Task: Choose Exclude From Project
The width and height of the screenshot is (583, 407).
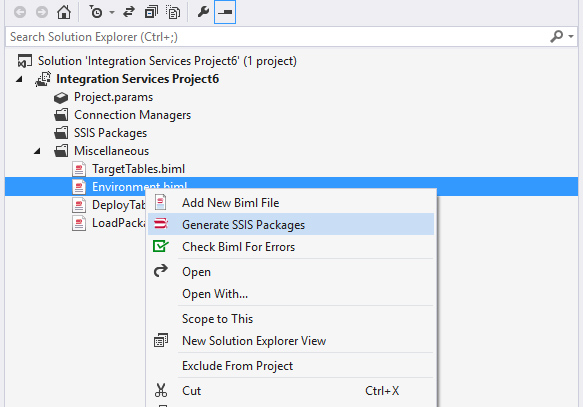Action: coord(291,366)
